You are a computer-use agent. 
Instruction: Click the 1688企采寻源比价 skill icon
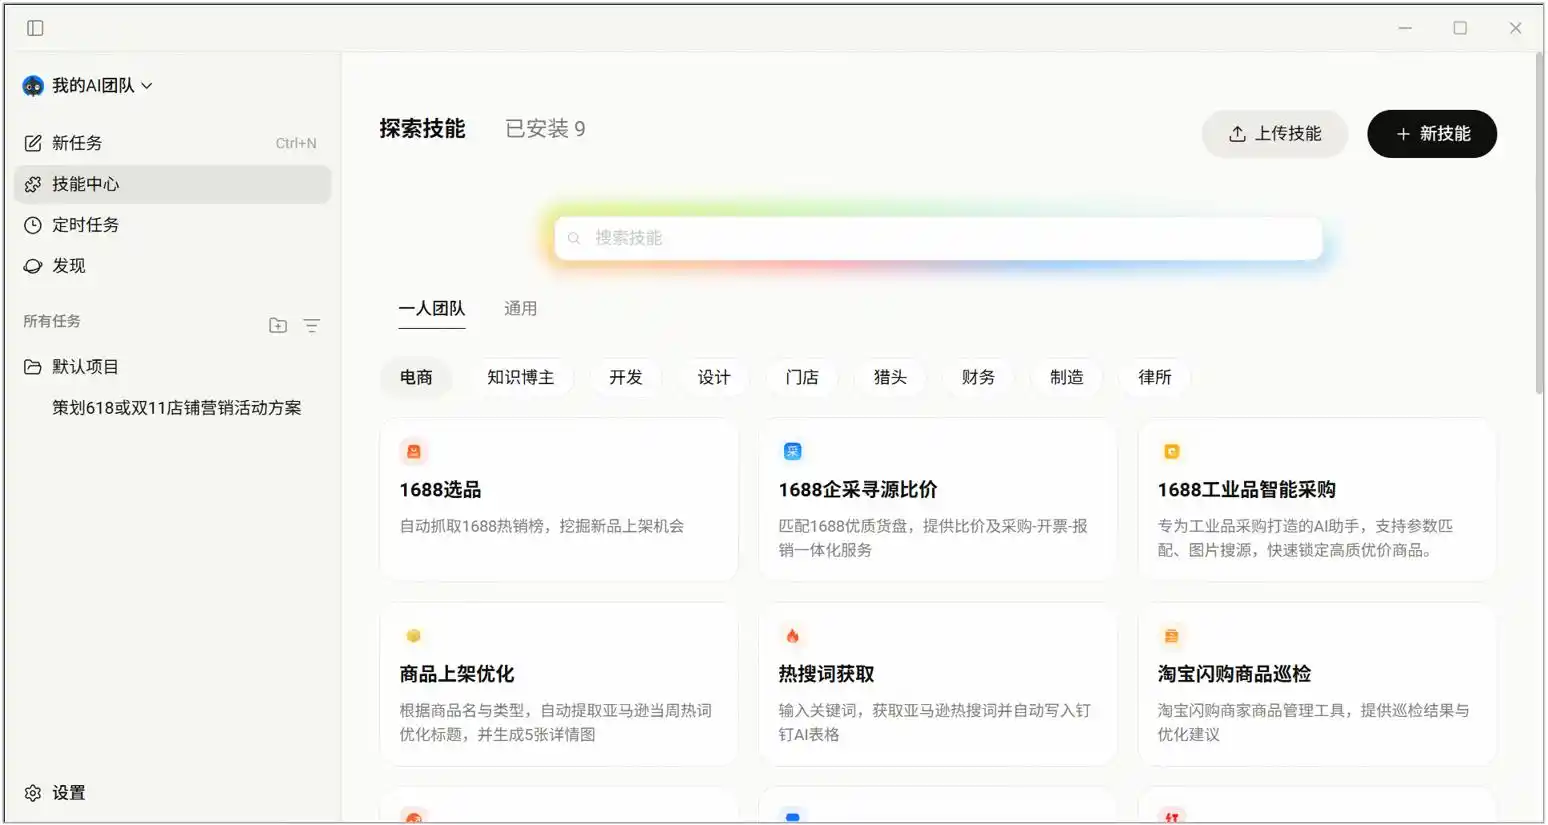pyautogui.click(x=792, y=452)
